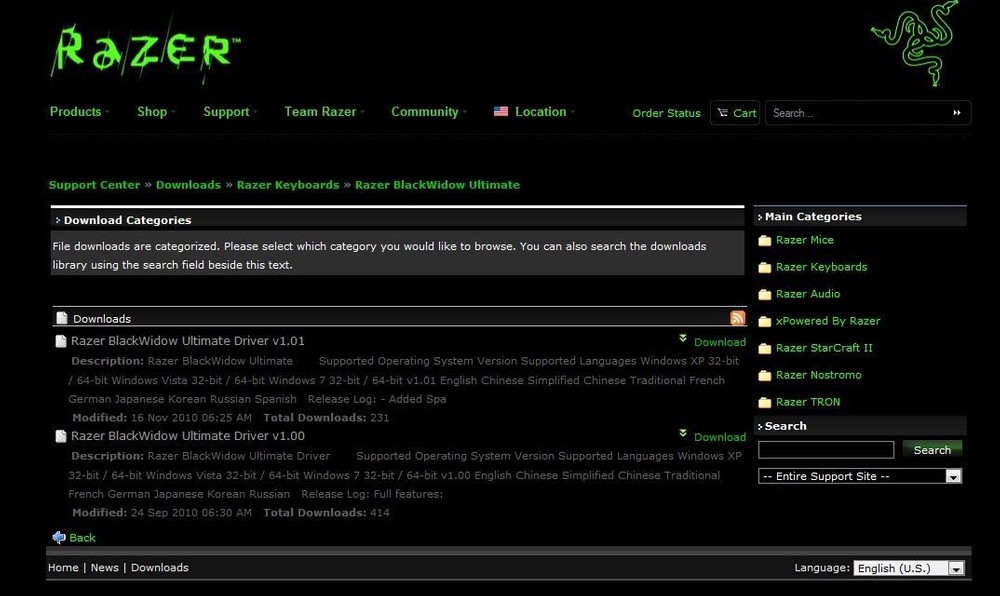Click the document icon in Downloads header
This screenshot has height=596, width=1000.
coord(62,318)
